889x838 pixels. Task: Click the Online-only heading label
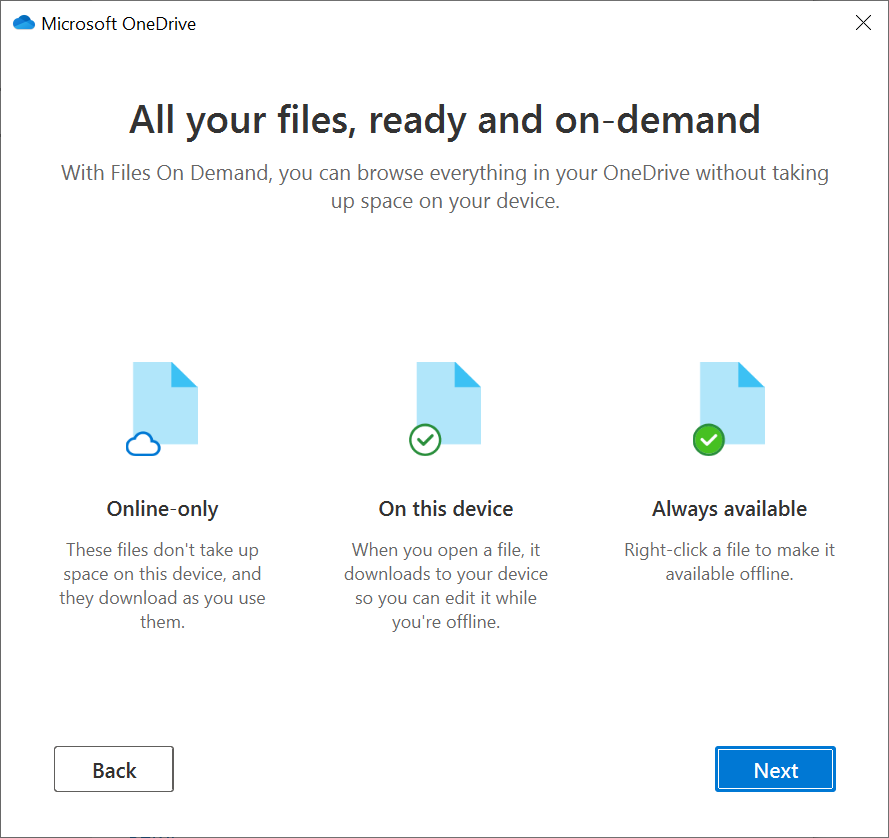(x=162, y=508)
